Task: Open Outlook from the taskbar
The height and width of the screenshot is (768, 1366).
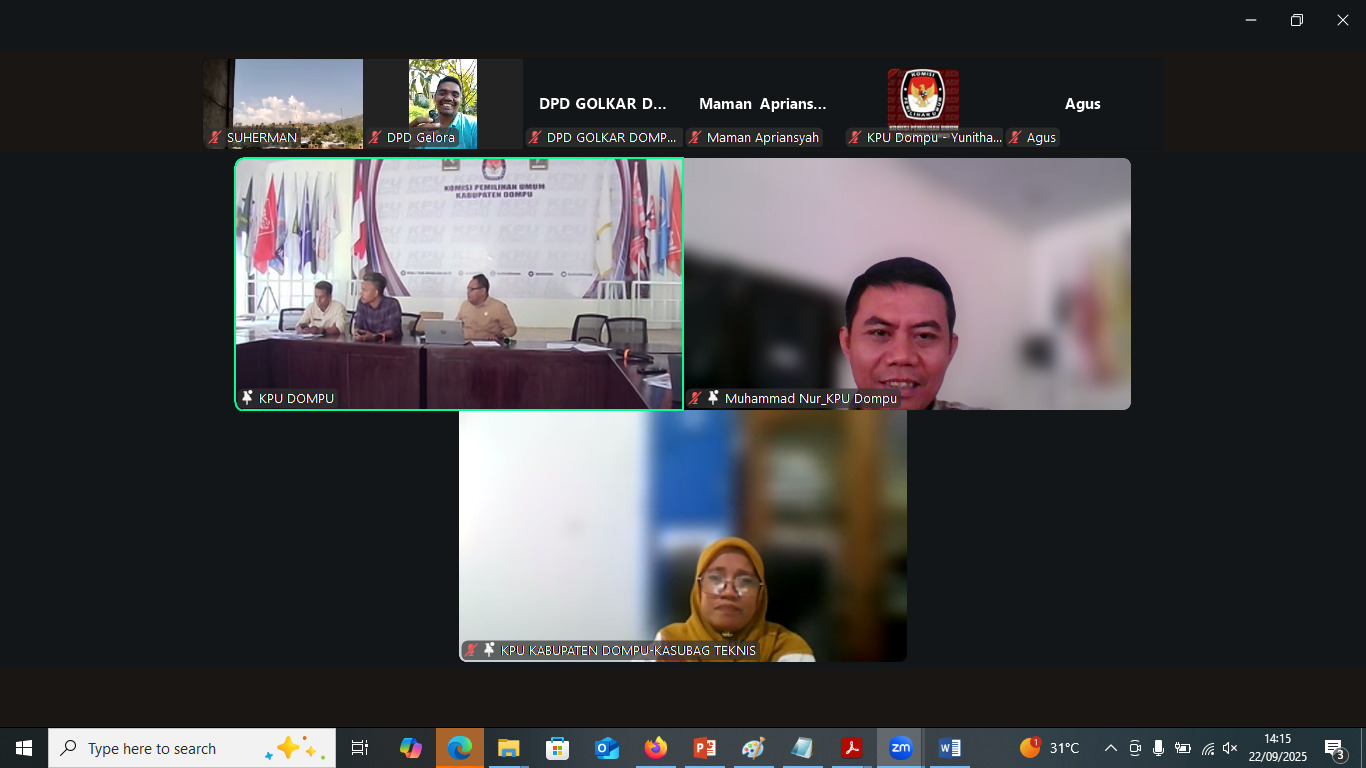Action: click(x=607, y=748)
